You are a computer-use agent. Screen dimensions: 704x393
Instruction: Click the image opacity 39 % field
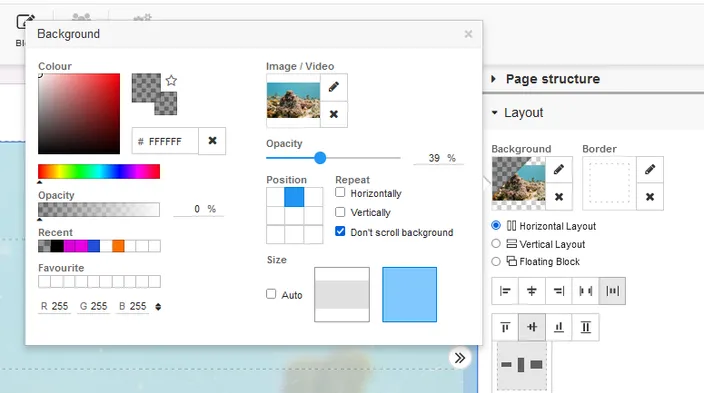coord(438,158)
